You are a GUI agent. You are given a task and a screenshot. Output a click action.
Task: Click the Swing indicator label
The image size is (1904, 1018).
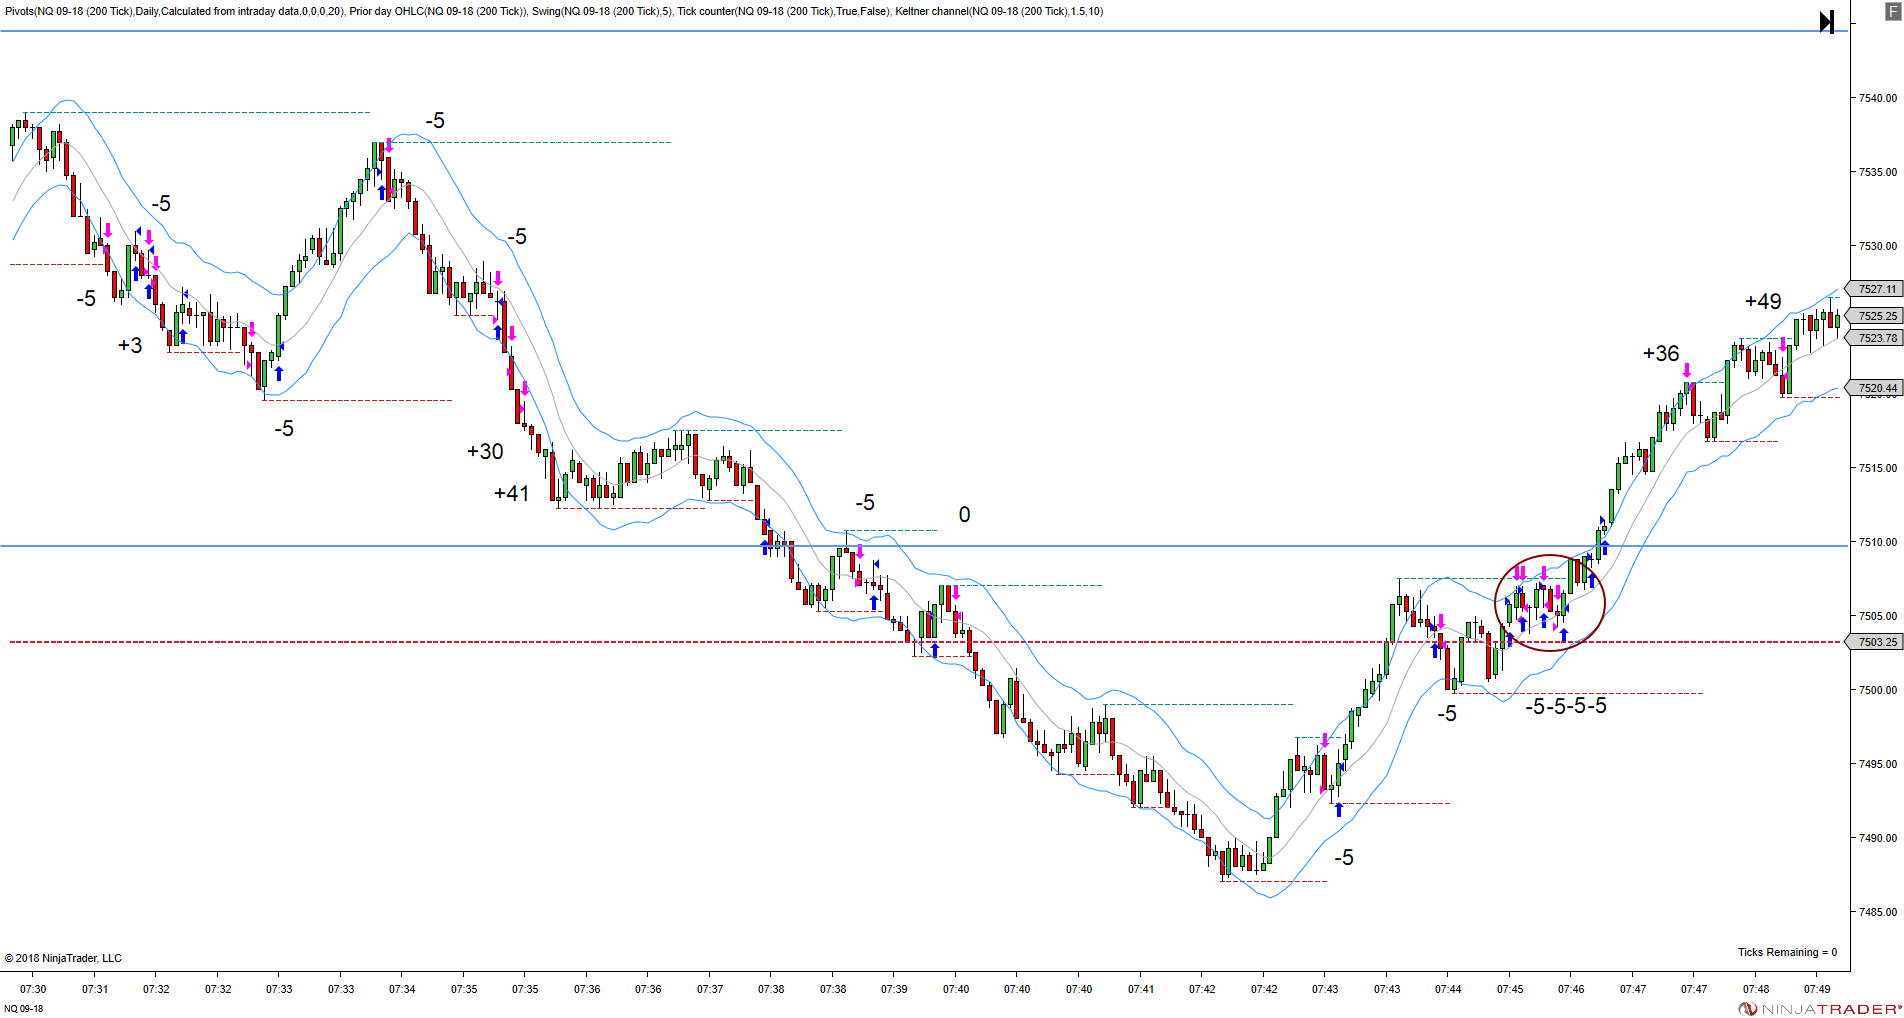pos(602,12)
